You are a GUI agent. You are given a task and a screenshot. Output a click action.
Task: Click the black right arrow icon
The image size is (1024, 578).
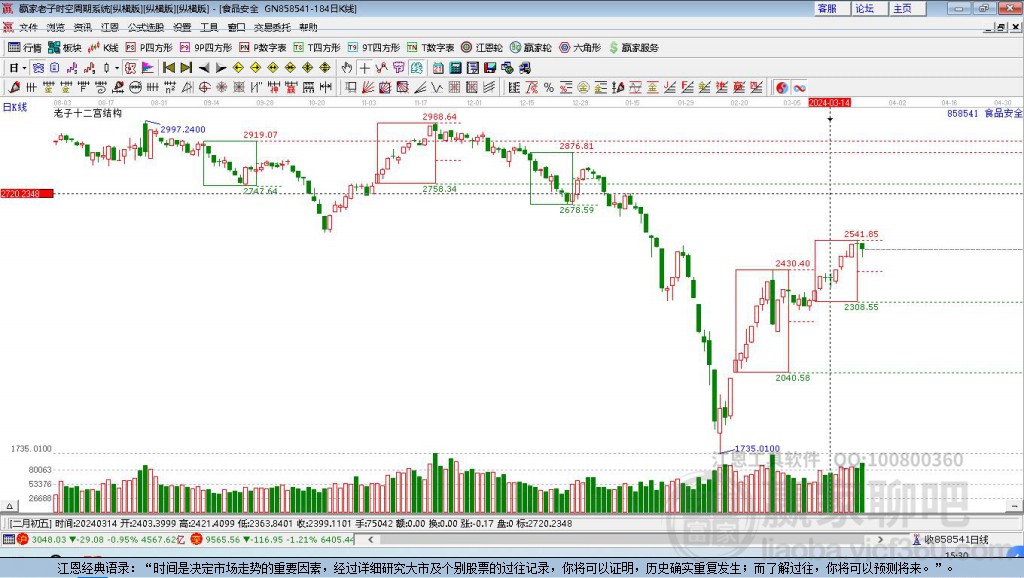click(221, 68)
